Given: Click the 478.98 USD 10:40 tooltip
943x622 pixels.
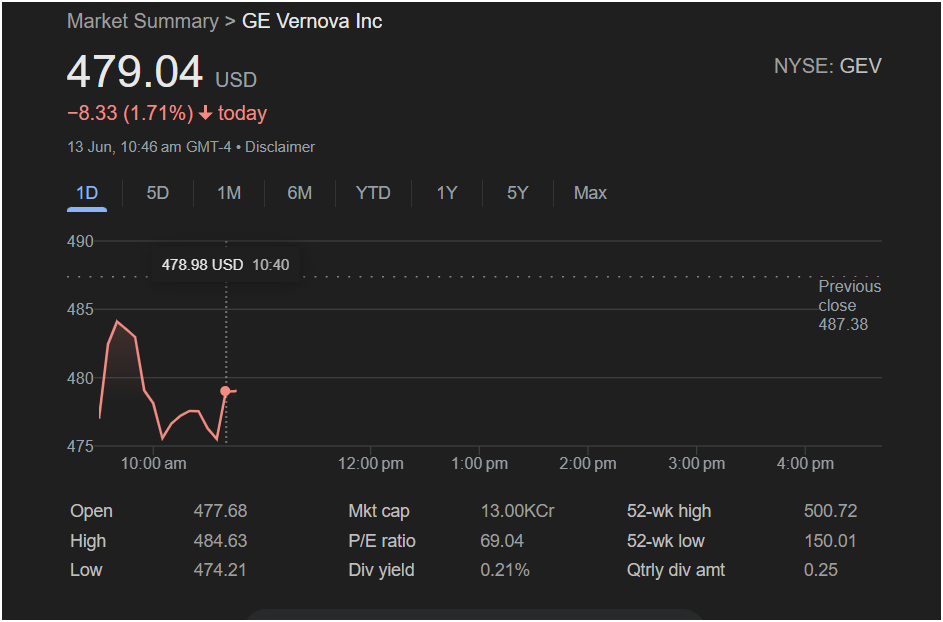Looking at the screenshot, I should [226, 265].
